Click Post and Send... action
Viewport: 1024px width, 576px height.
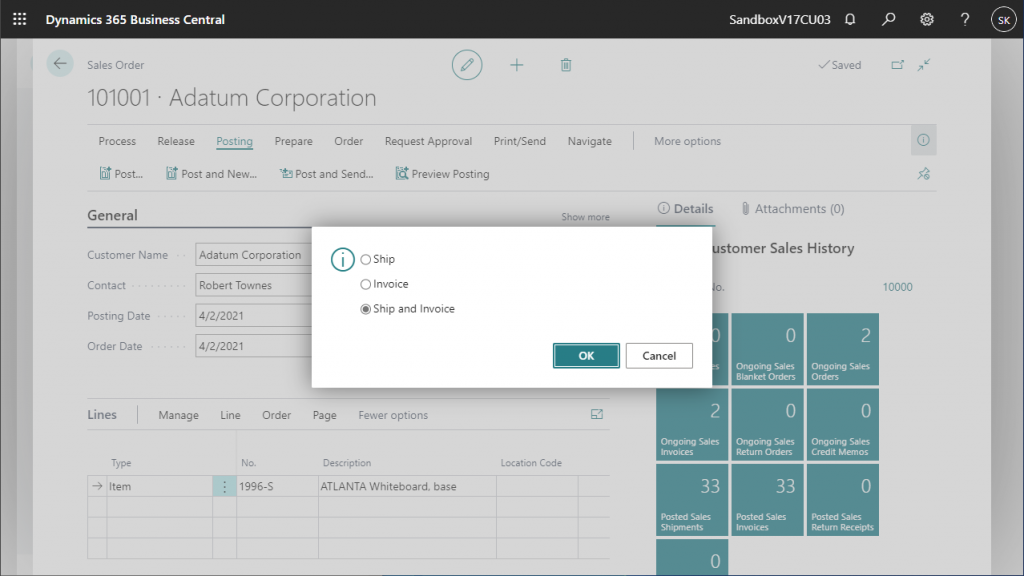point(327,174)
